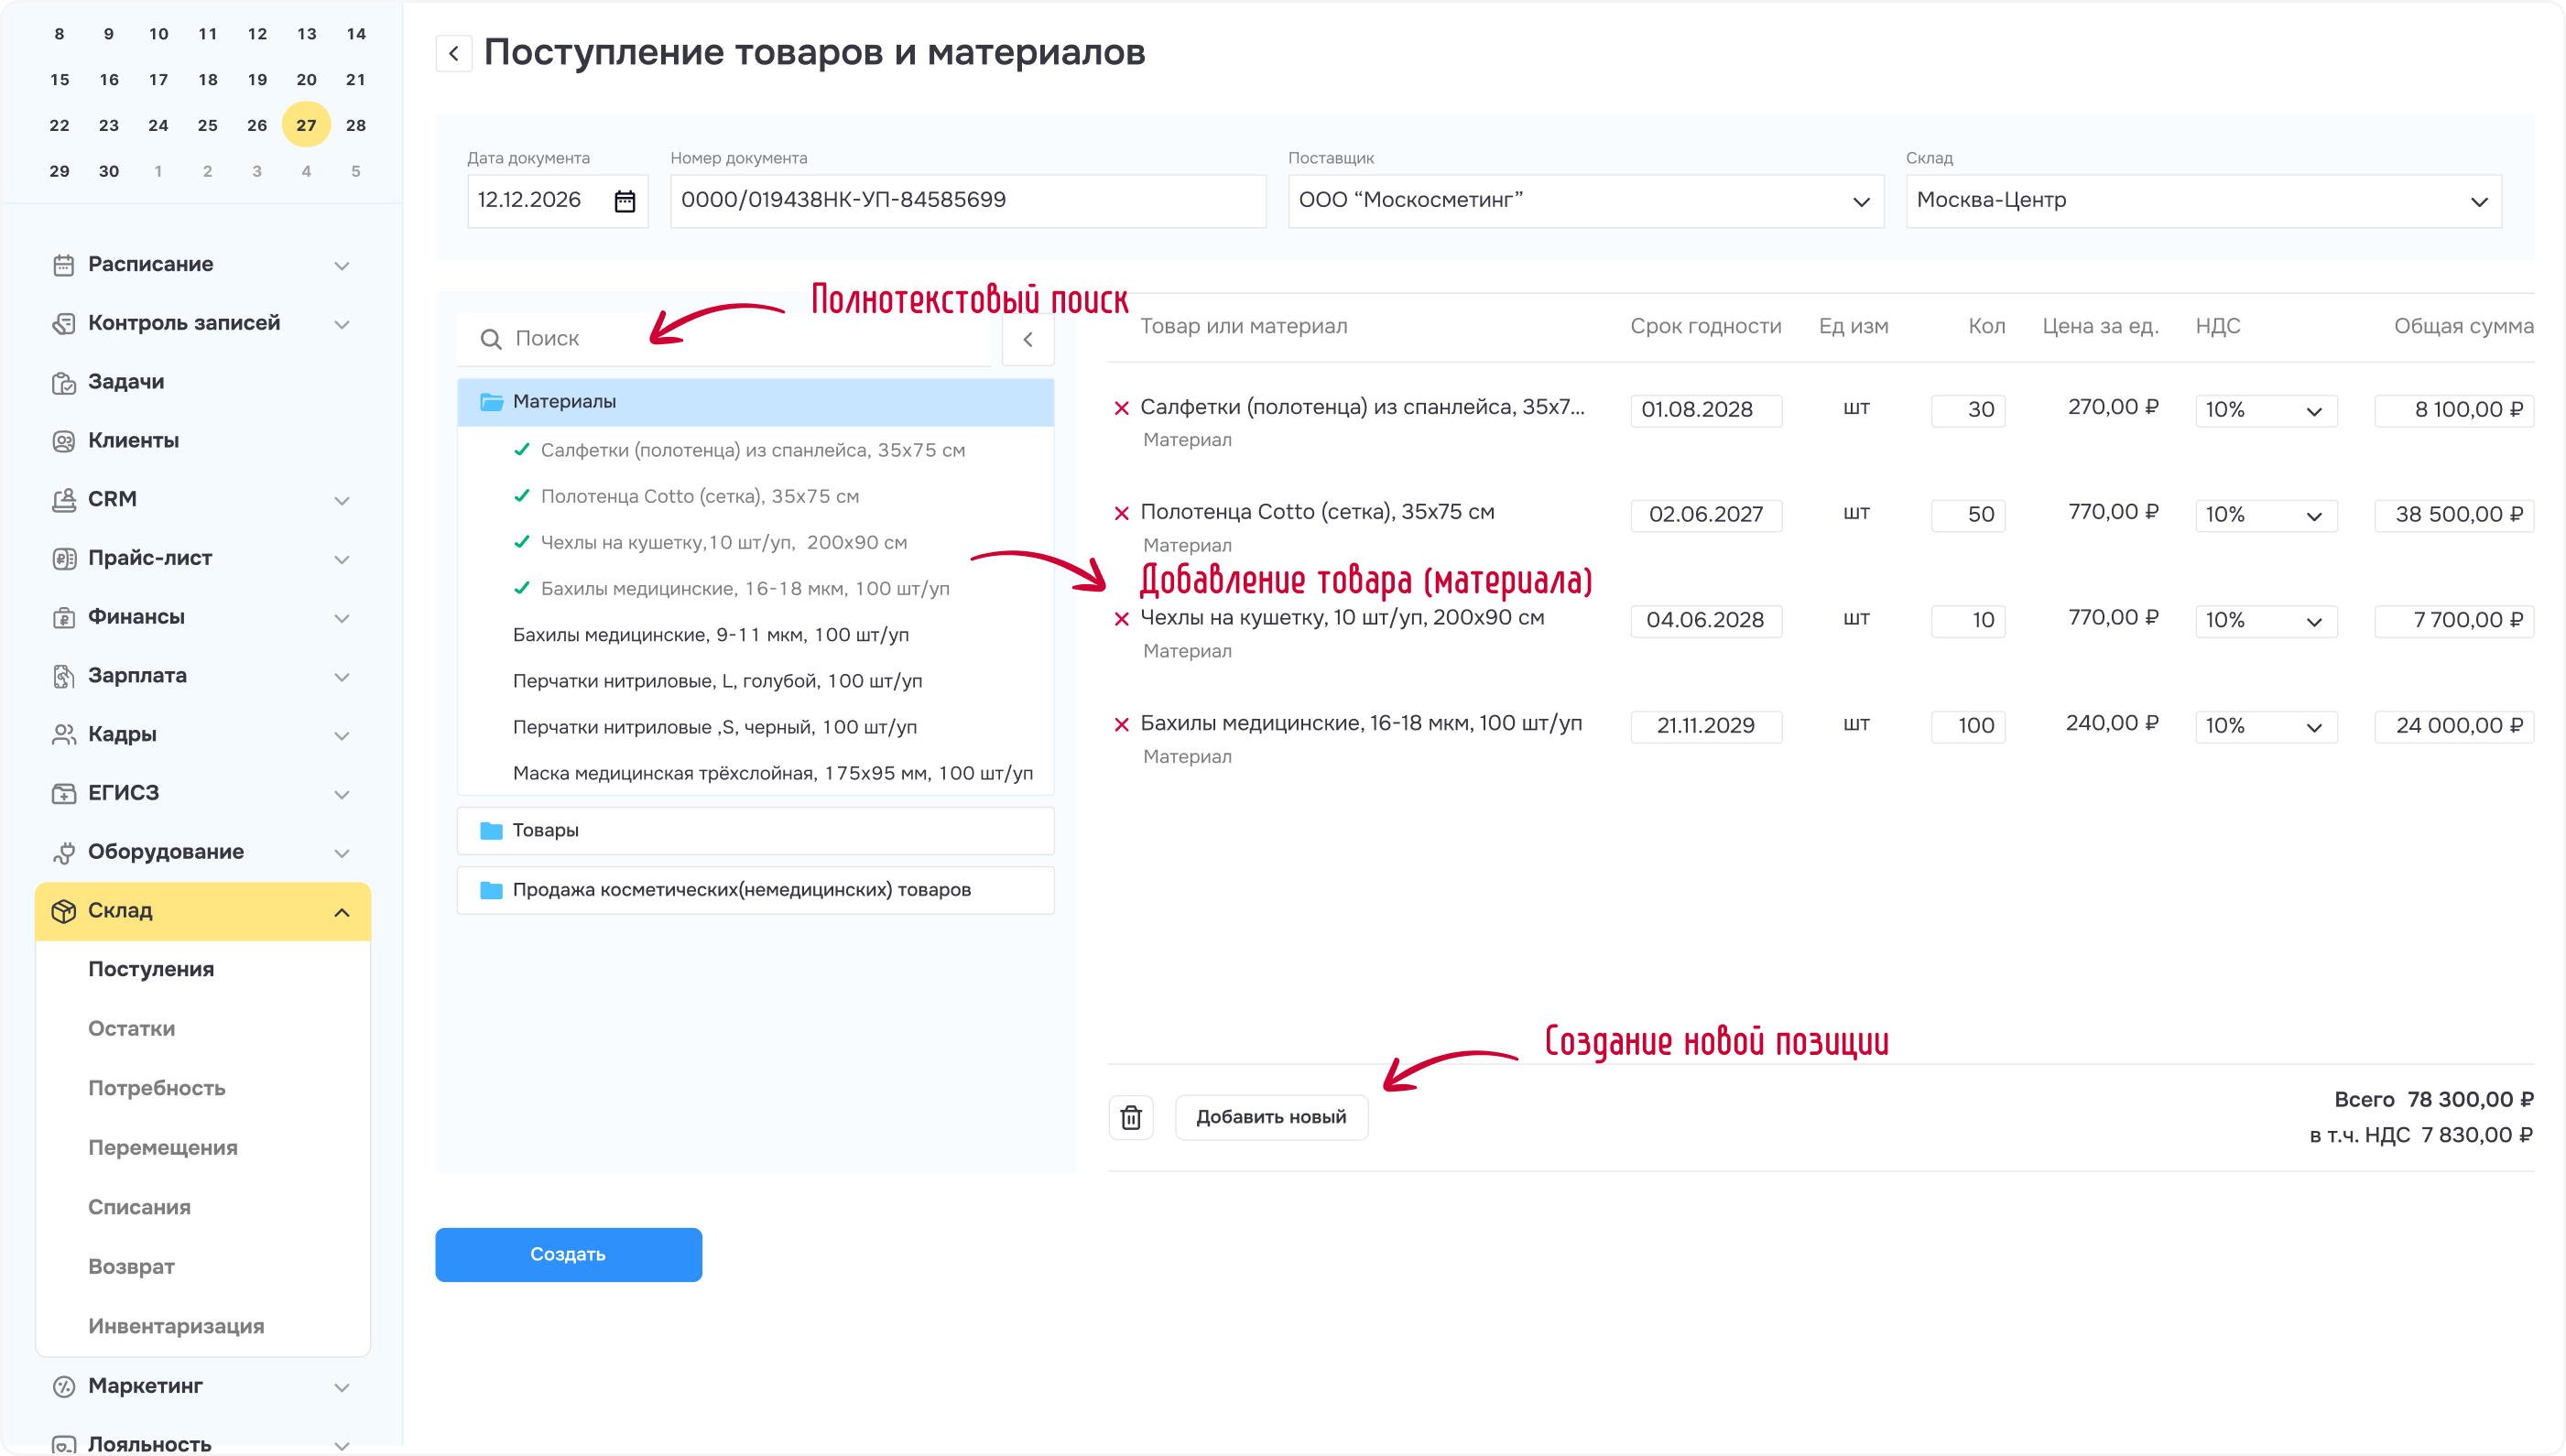The width and height of the screenshot is (2566, 1456).
Task: Collapse the Склад sidebar section
Action: 342,912
